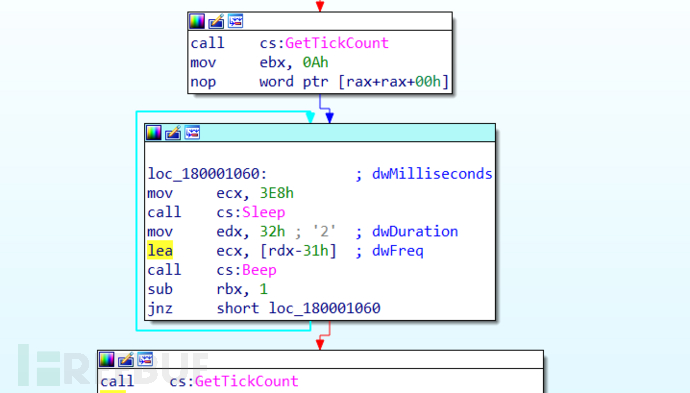Click the dwMilliseconds comment
690x393 pixels.
point(432,174)
